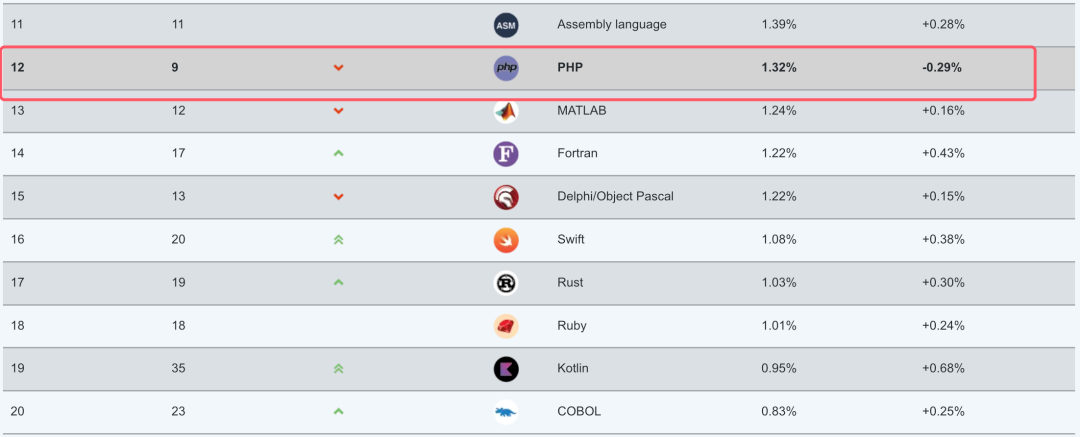This screenshot has width=1080, height=437.
Task: Click the Rust gear logo
Action: (x=506, y=283)
